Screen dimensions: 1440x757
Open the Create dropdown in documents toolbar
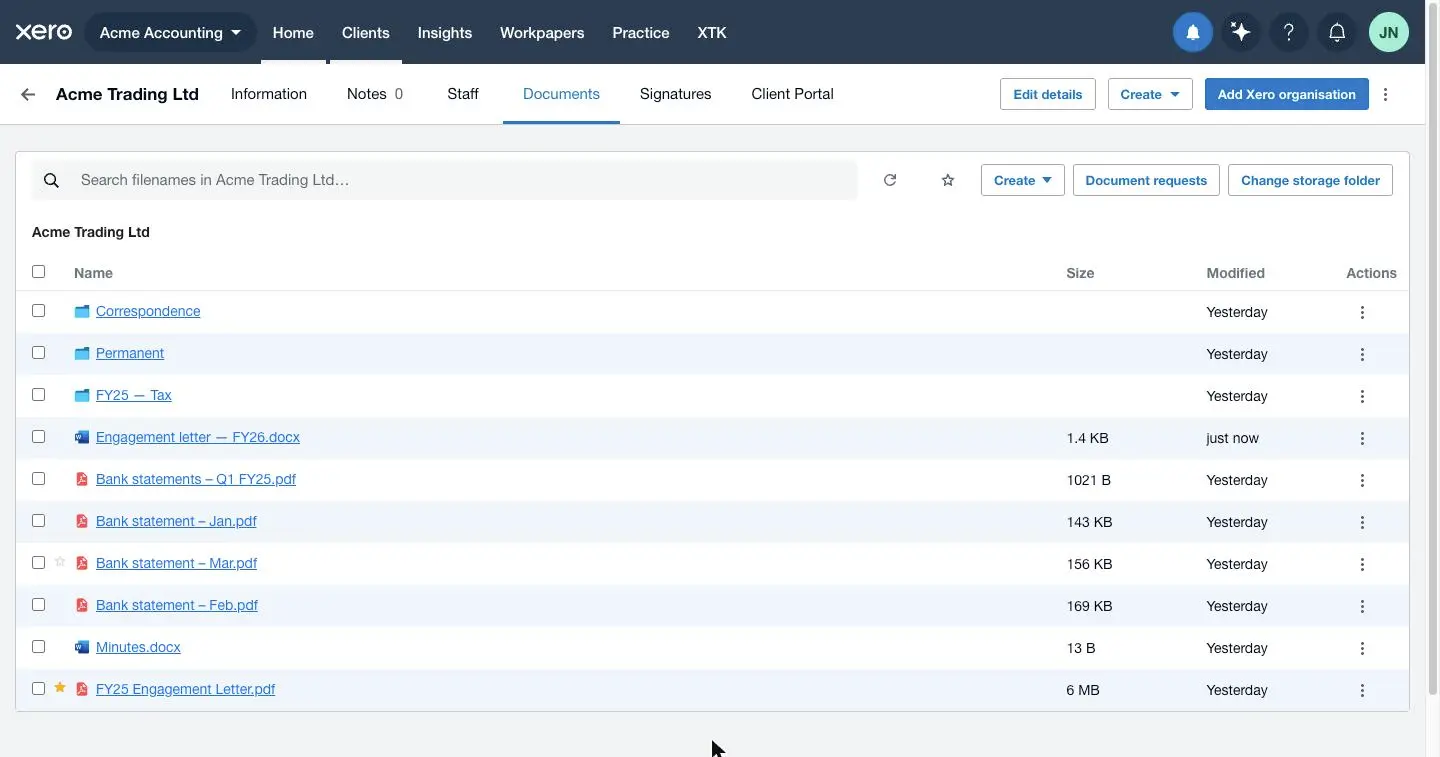tap(1022, 180)
